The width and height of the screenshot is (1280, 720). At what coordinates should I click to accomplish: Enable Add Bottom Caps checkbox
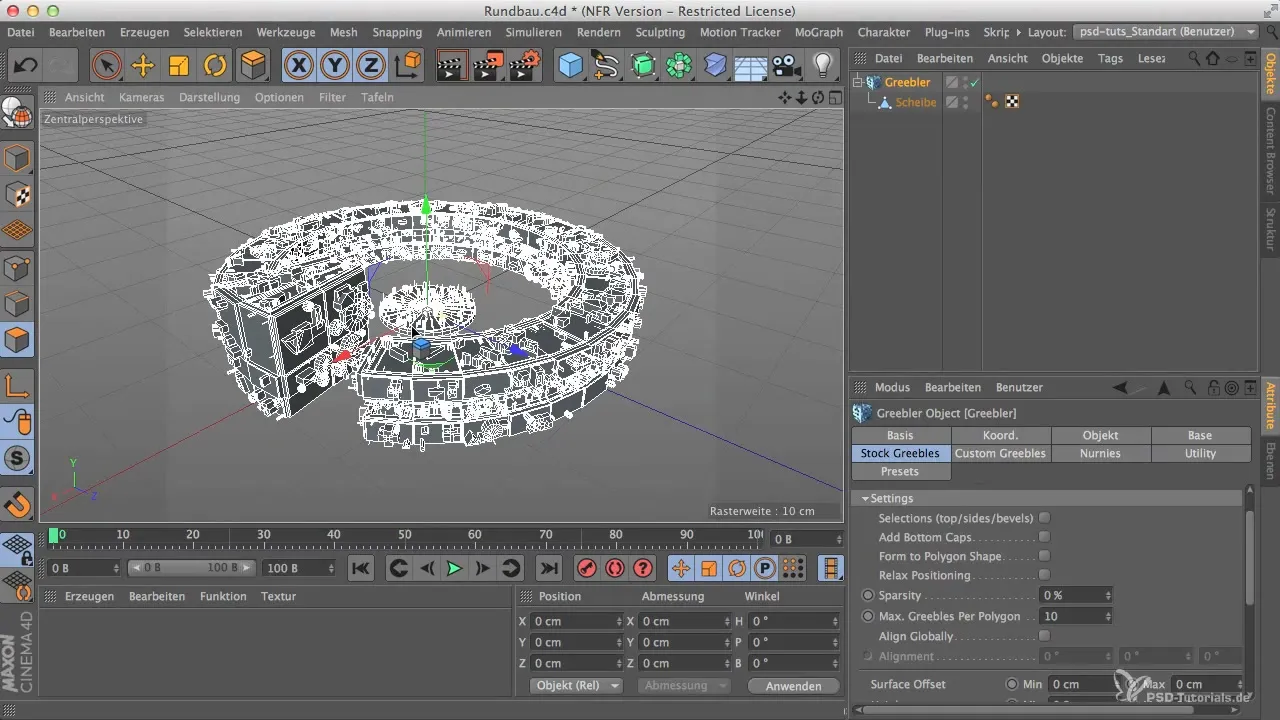(x=1044, y=537)
